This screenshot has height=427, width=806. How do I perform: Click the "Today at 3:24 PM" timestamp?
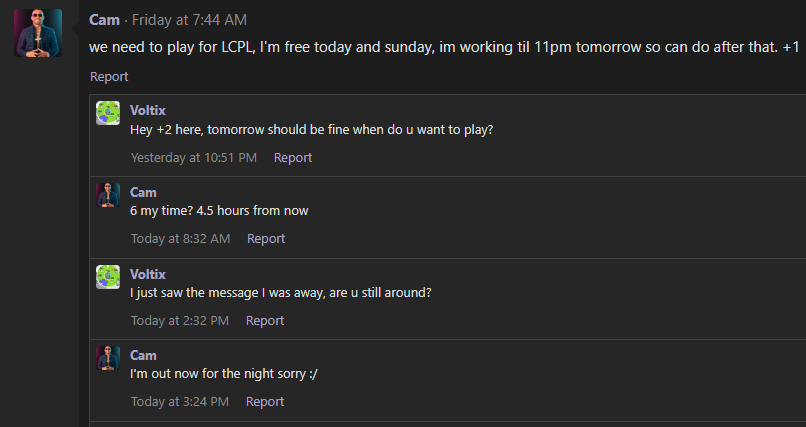(180, 401)
